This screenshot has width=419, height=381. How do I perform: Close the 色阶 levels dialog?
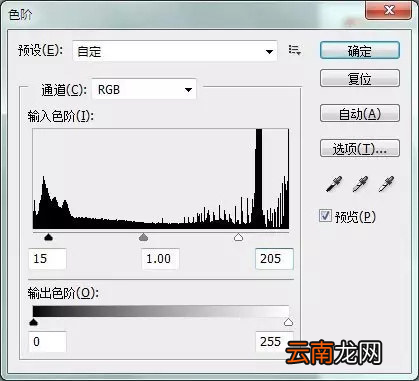[x=389, y=10]
